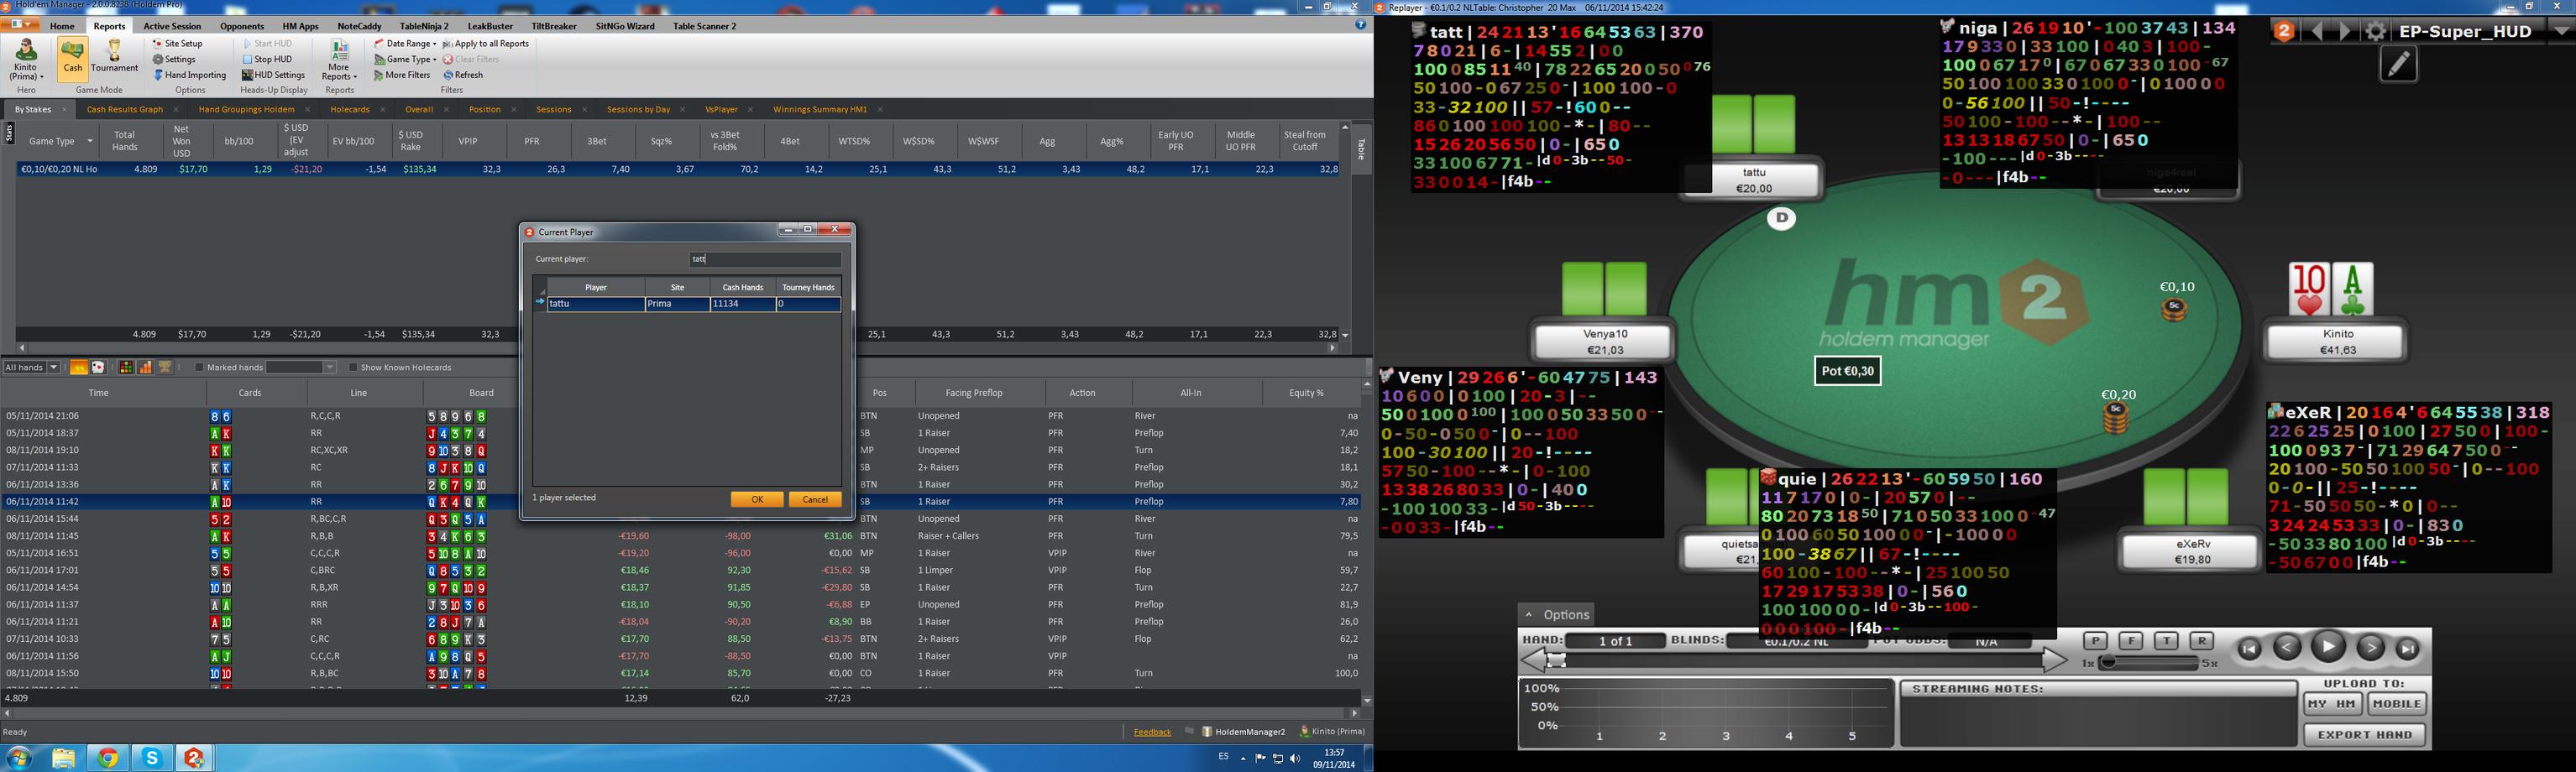Image resolution: width=2576 pixels, height=772 pixels.
Task: Click the colored grid icon in hands toolbar
Action: coord(126,368)
